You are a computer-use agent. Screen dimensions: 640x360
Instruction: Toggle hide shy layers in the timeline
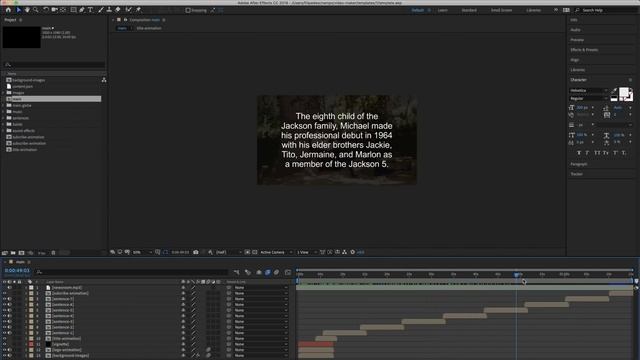[259, 272]
